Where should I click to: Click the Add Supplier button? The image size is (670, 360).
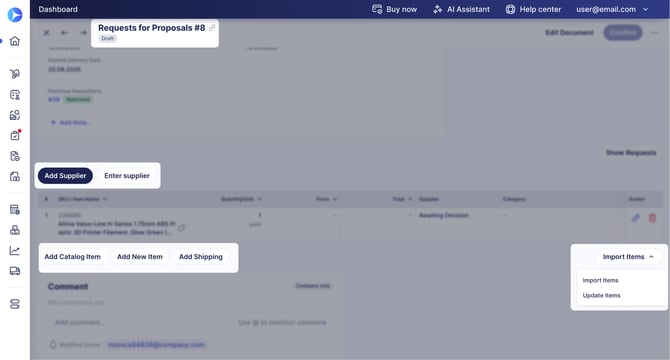point(65,176)
